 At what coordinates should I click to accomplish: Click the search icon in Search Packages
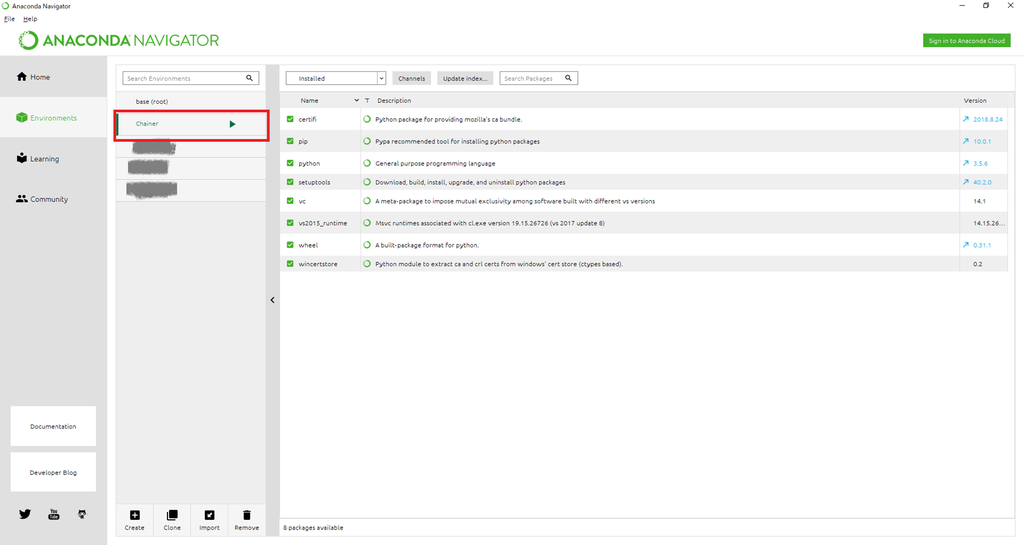(568, 78)
